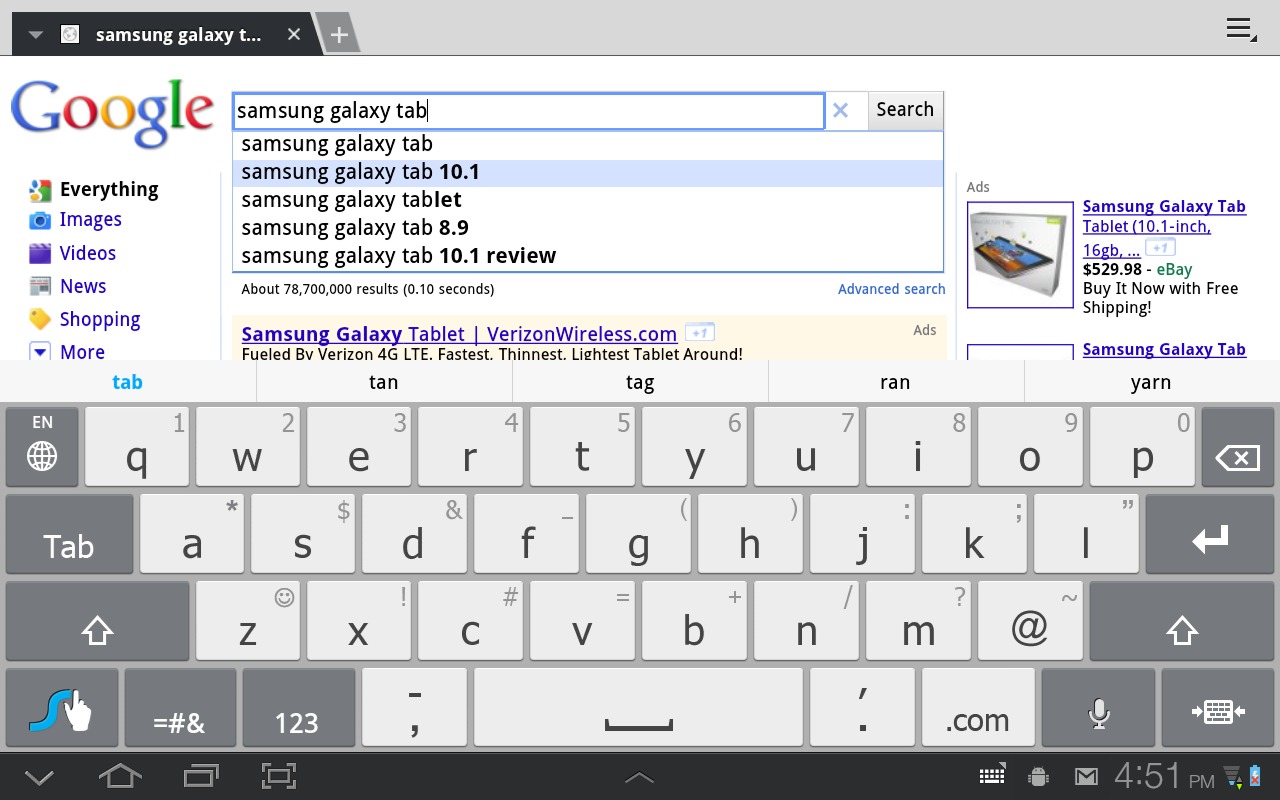Choose suggestion "samsung galaxy tab 10.1"

[x=588, y=172]
